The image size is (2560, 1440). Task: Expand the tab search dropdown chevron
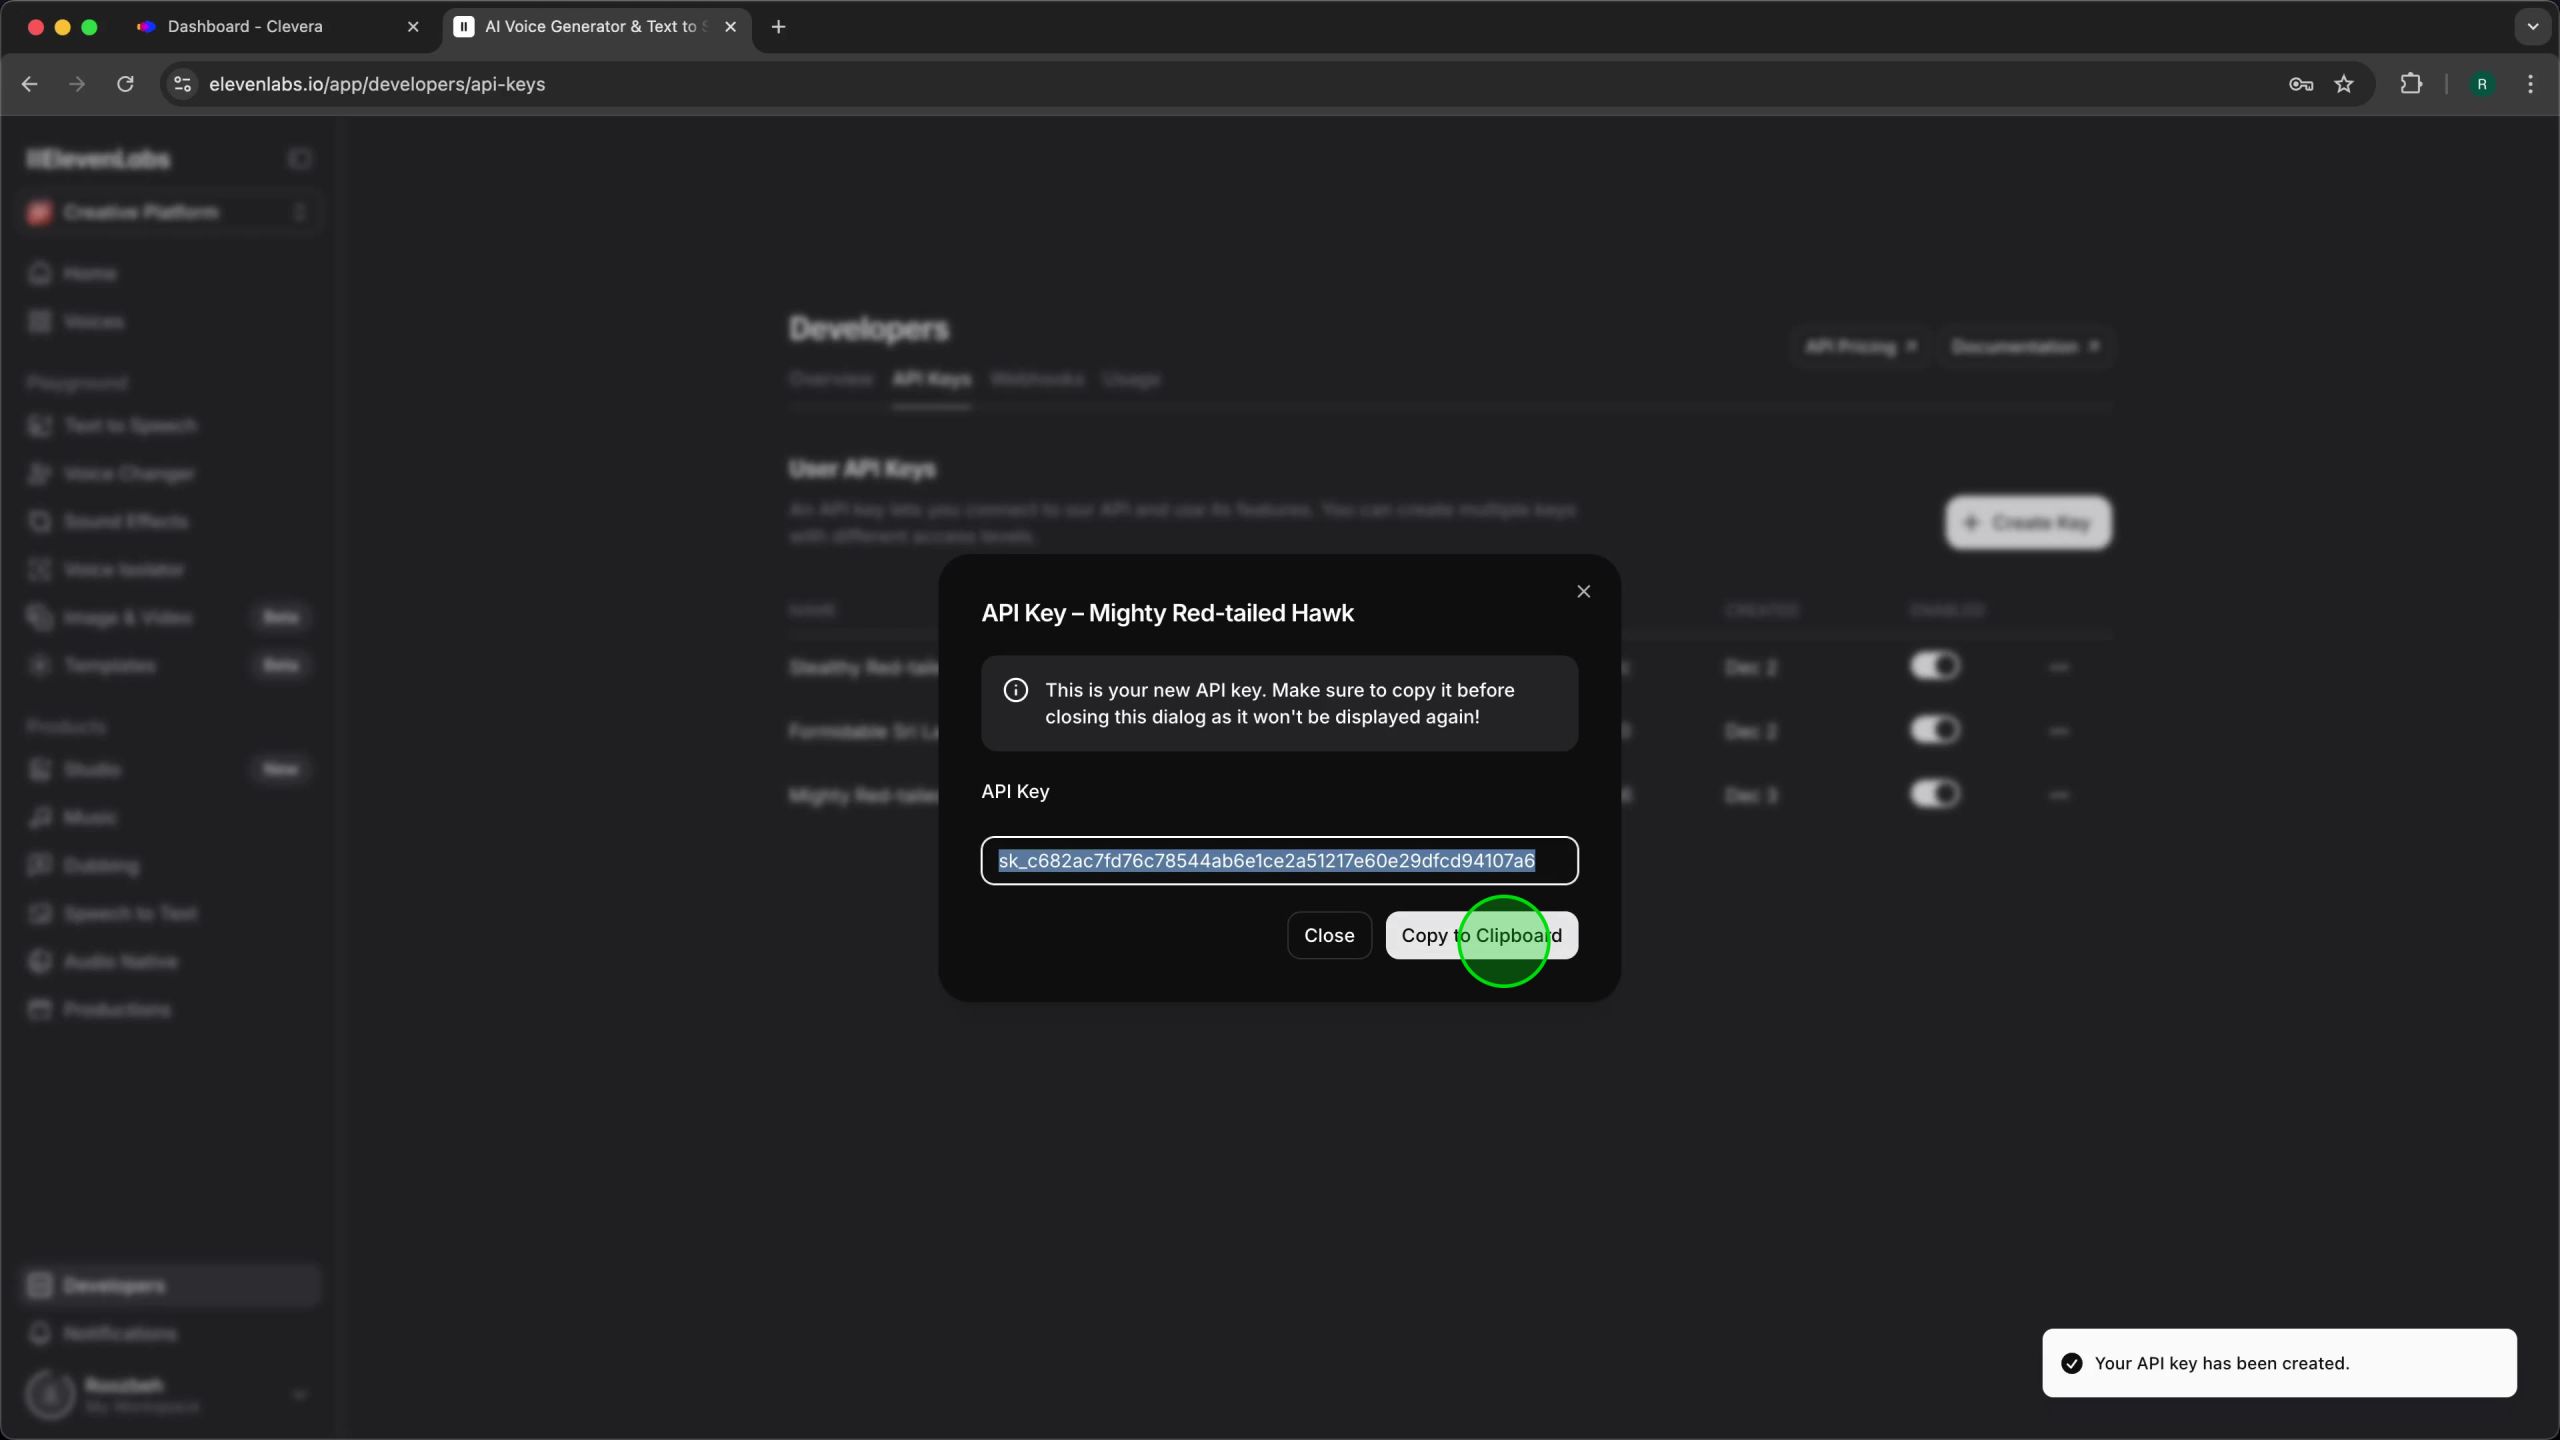(x=2533, y=27)
